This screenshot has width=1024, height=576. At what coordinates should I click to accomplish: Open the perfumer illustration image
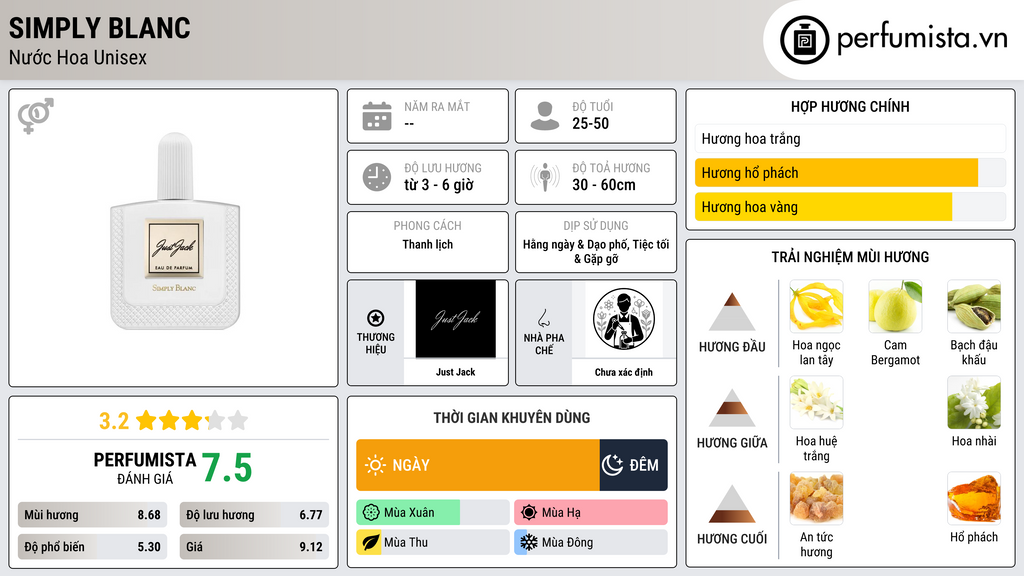624,319
